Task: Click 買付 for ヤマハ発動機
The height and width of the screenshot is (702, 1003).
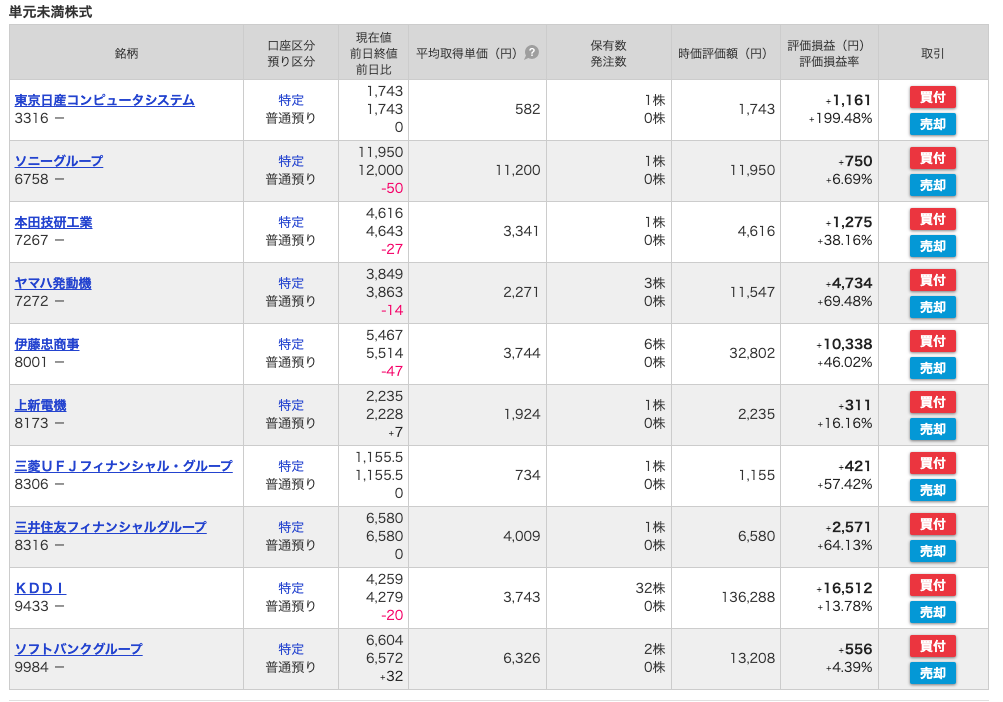Action: tap(933, 280)
